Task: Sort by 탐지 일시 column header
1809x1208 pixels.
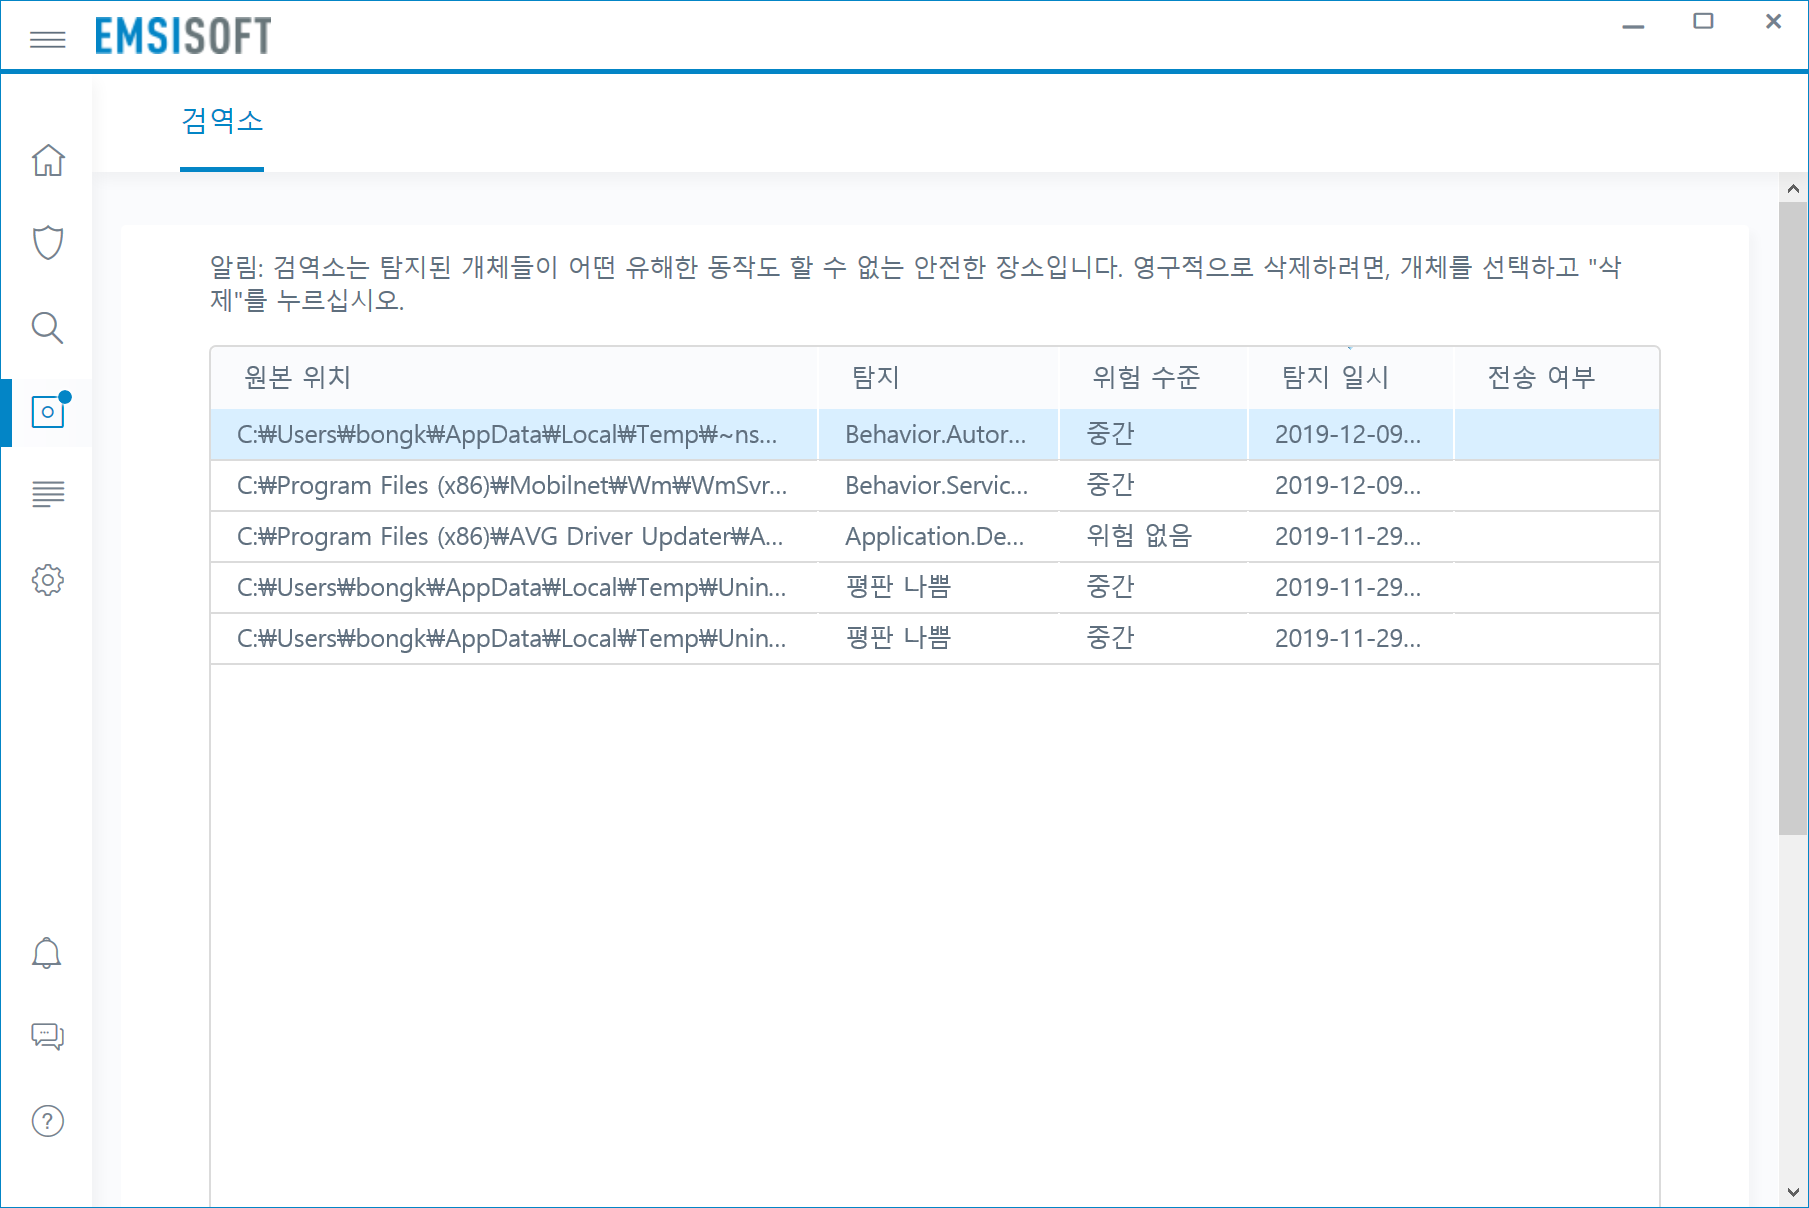Action: (x=1350, y=377)
